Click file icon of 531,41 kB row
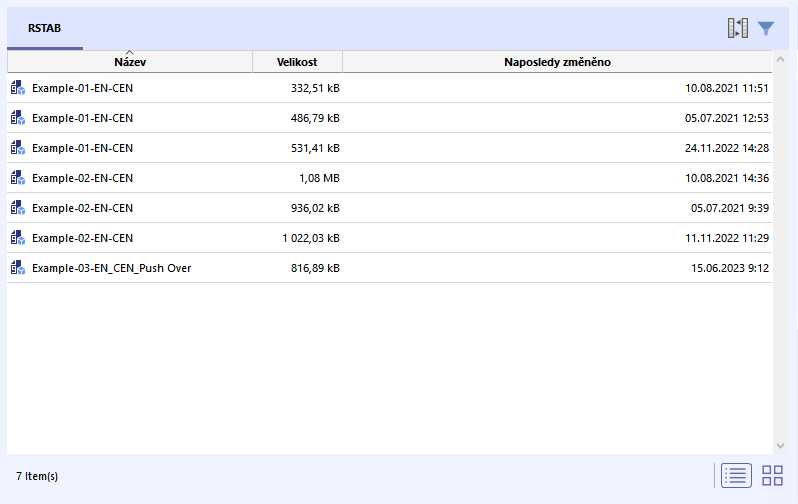Screen dimensions: 798x504 [18, 148]
